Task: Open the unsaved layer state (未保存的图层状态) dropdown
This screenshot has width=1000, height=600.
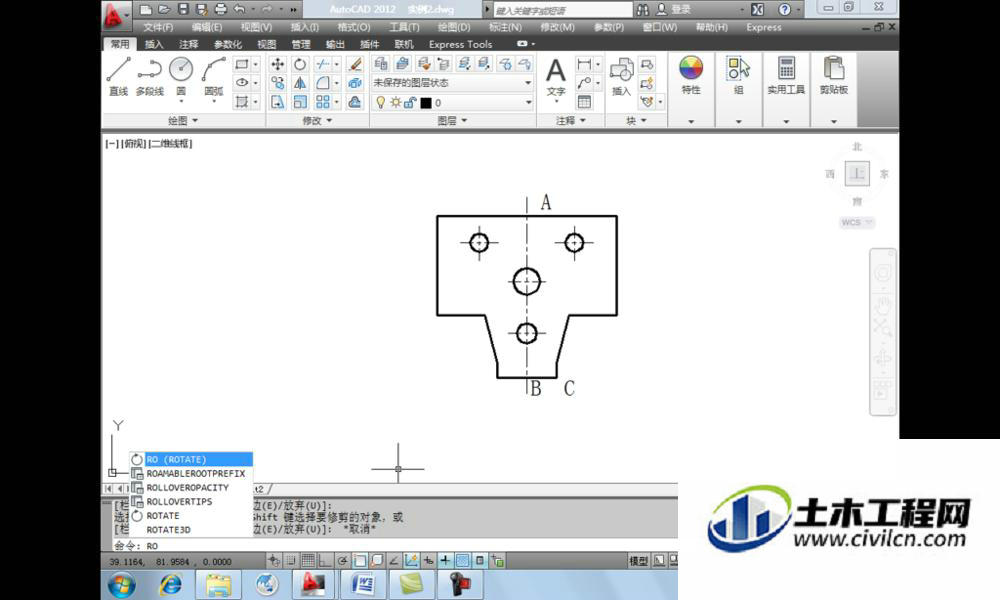Action: [x=452, y=83]
